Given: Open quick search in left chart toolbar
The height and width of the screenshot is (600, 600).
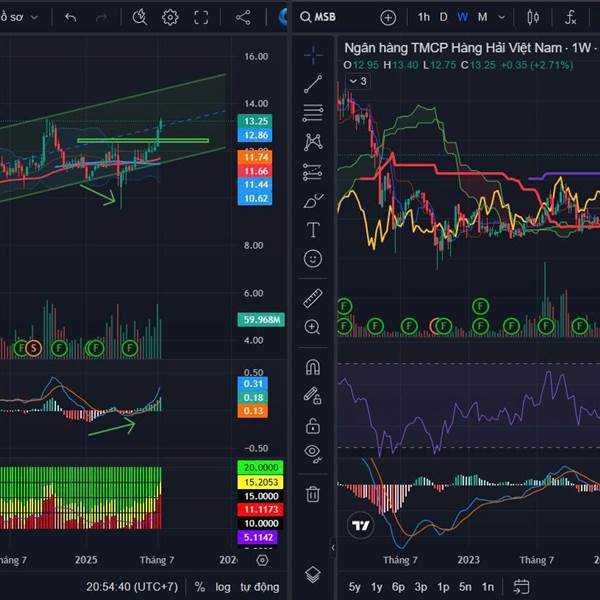Looking at the screenshot, I should (140, 17).
